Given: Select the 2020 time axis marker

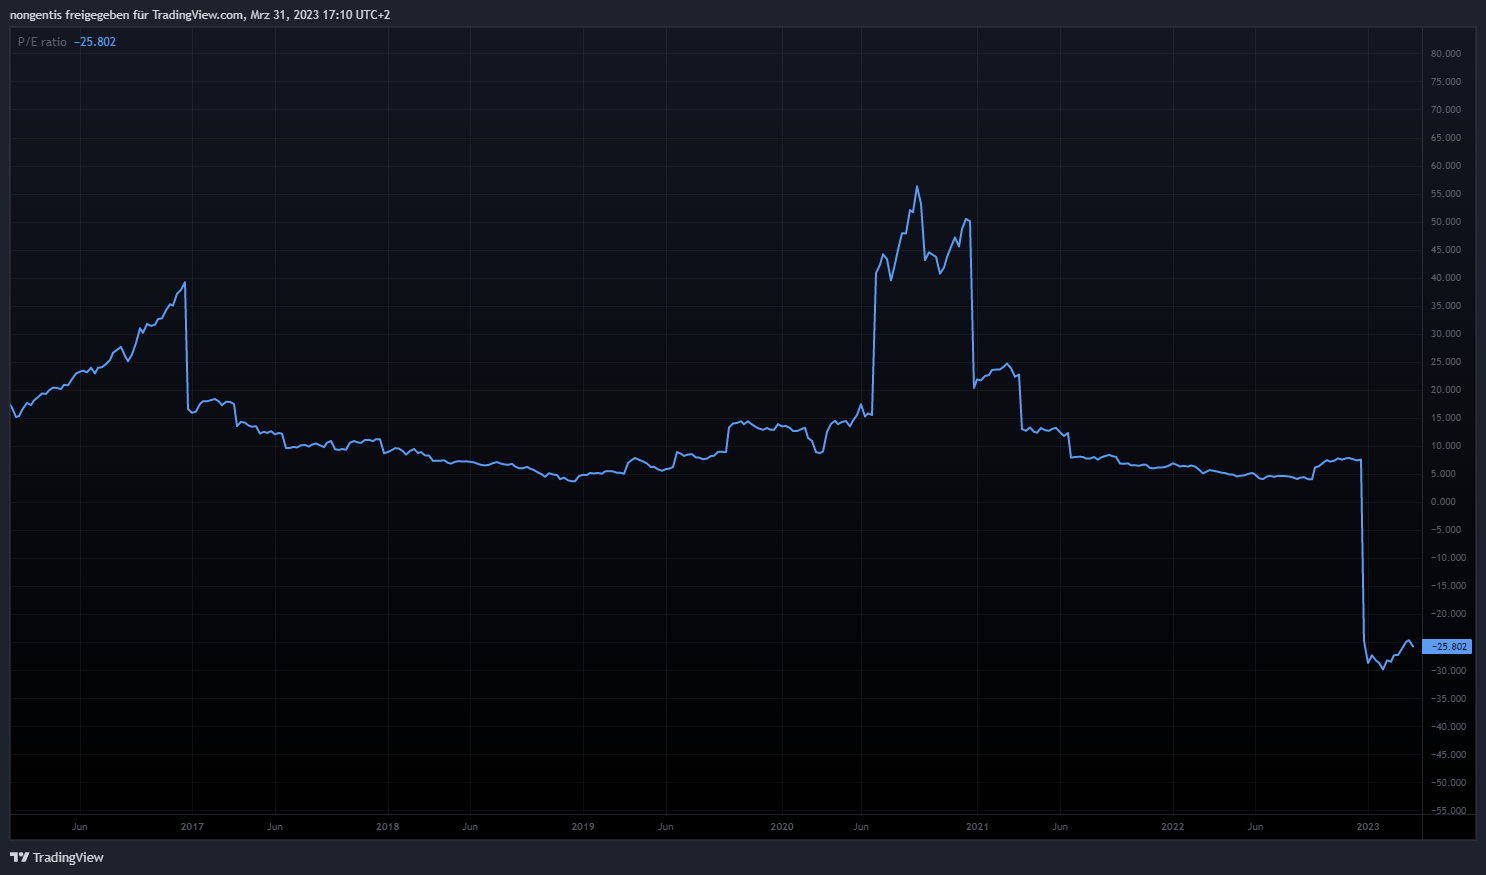Looking at the screenshot, I should pos(781,827).
